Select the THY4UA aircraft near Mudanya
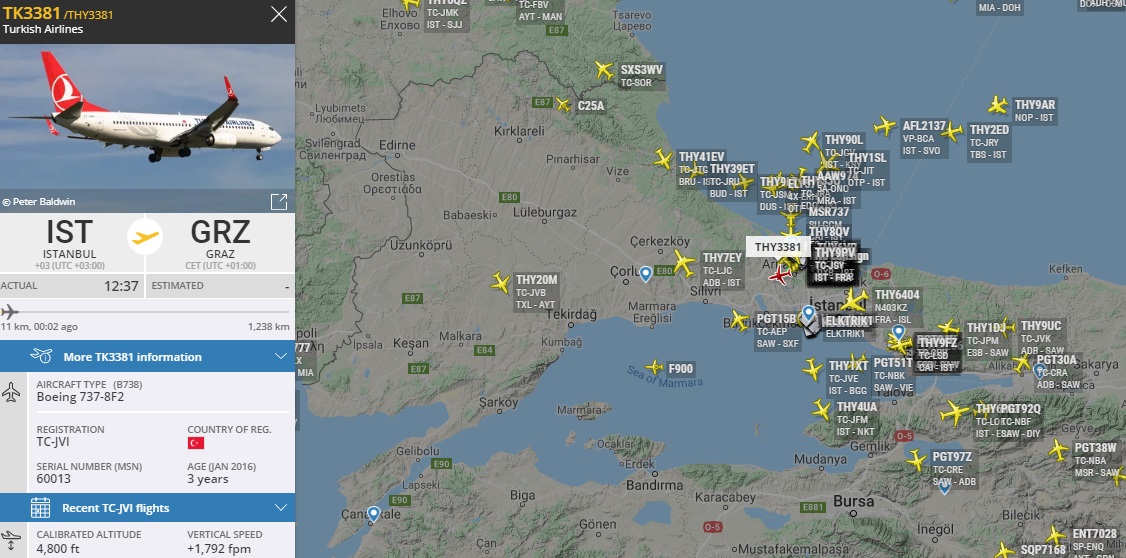1126x558 pixels. [x=822, y=410]
